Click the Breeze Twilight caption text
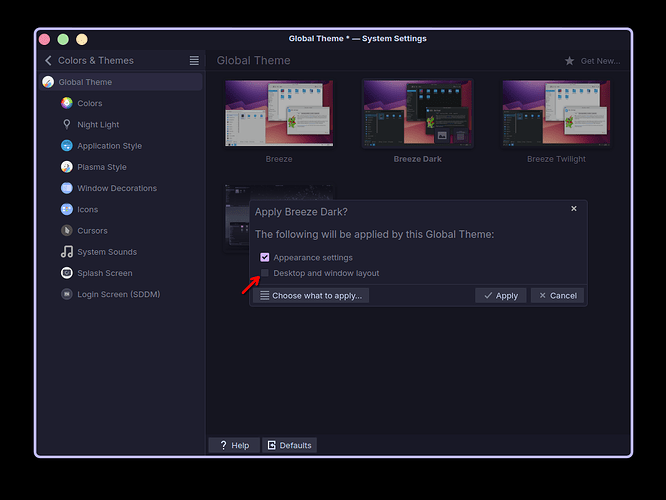Viewport: 666px width, 500px height. 556,159
